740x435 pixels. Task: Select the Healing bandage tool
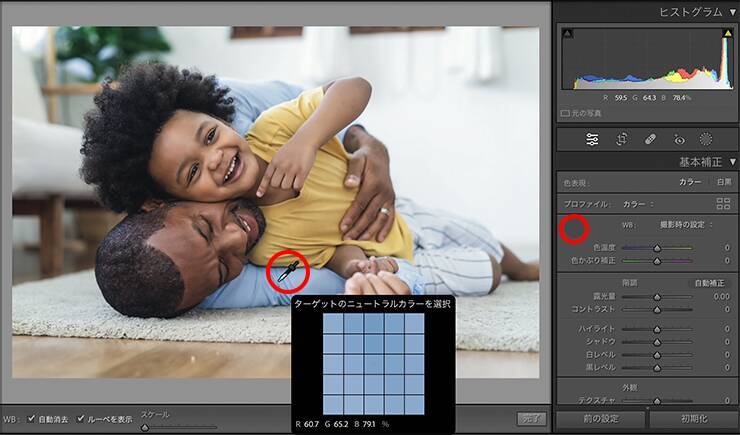tap(650, 139)
